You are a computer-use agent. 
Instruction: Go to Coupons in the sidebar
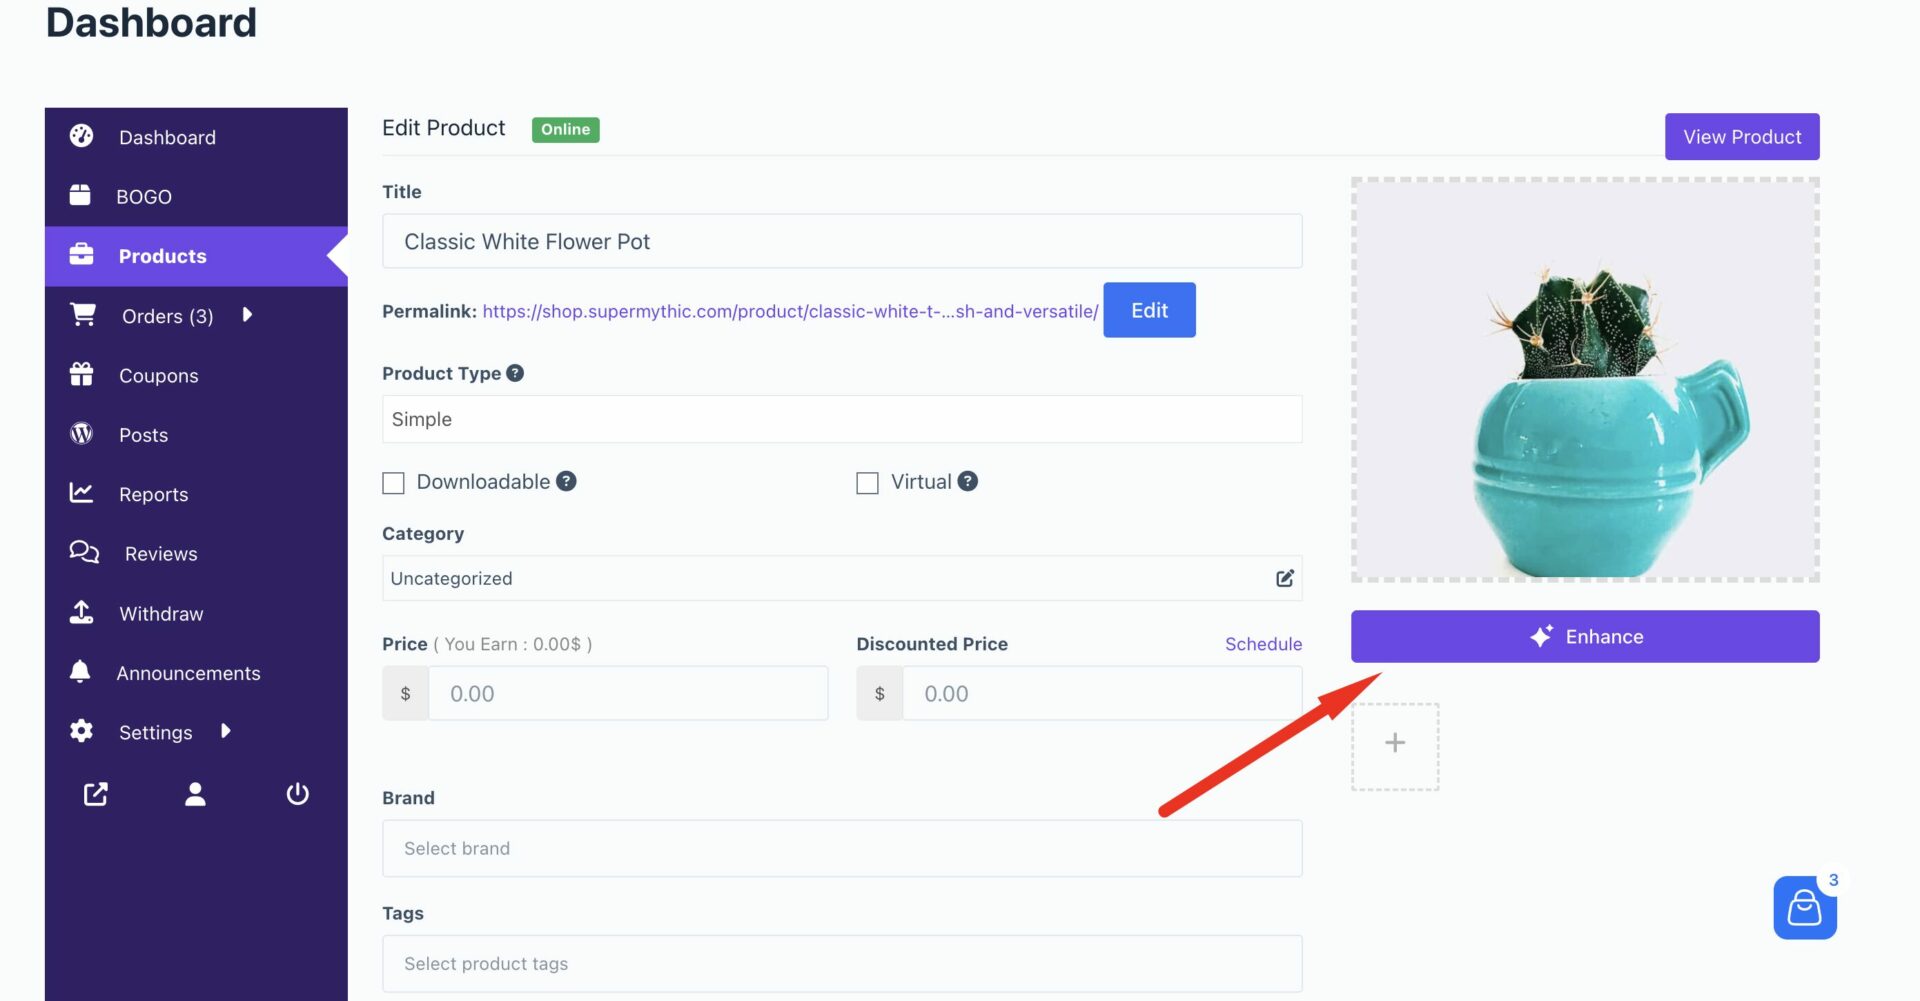tap(158, 375)
